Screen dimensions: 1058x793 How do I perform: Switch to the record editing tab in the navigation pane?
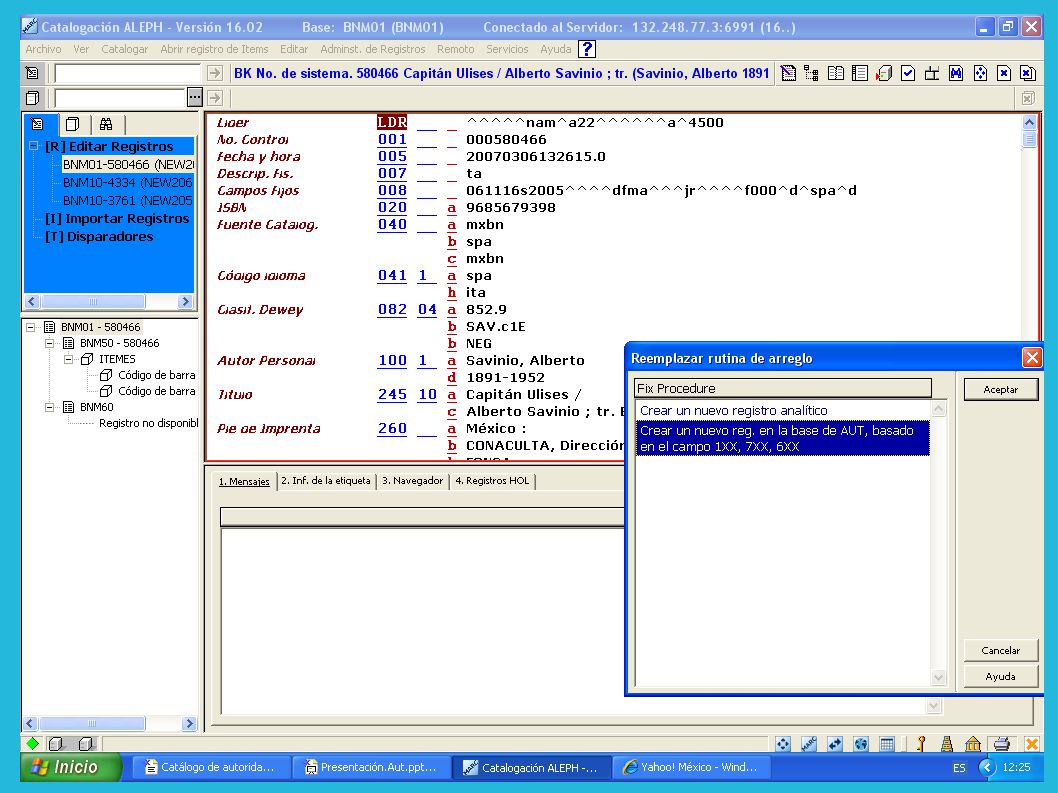[x=37, y=124]
